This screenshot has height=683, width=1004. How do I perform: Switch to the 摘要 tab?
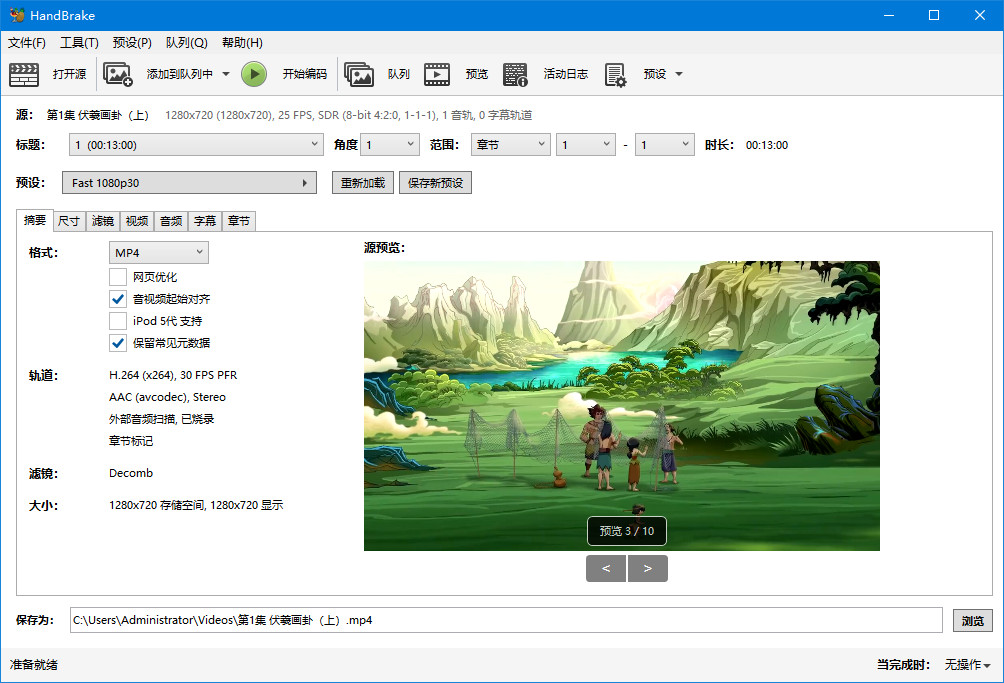[35, 220]
